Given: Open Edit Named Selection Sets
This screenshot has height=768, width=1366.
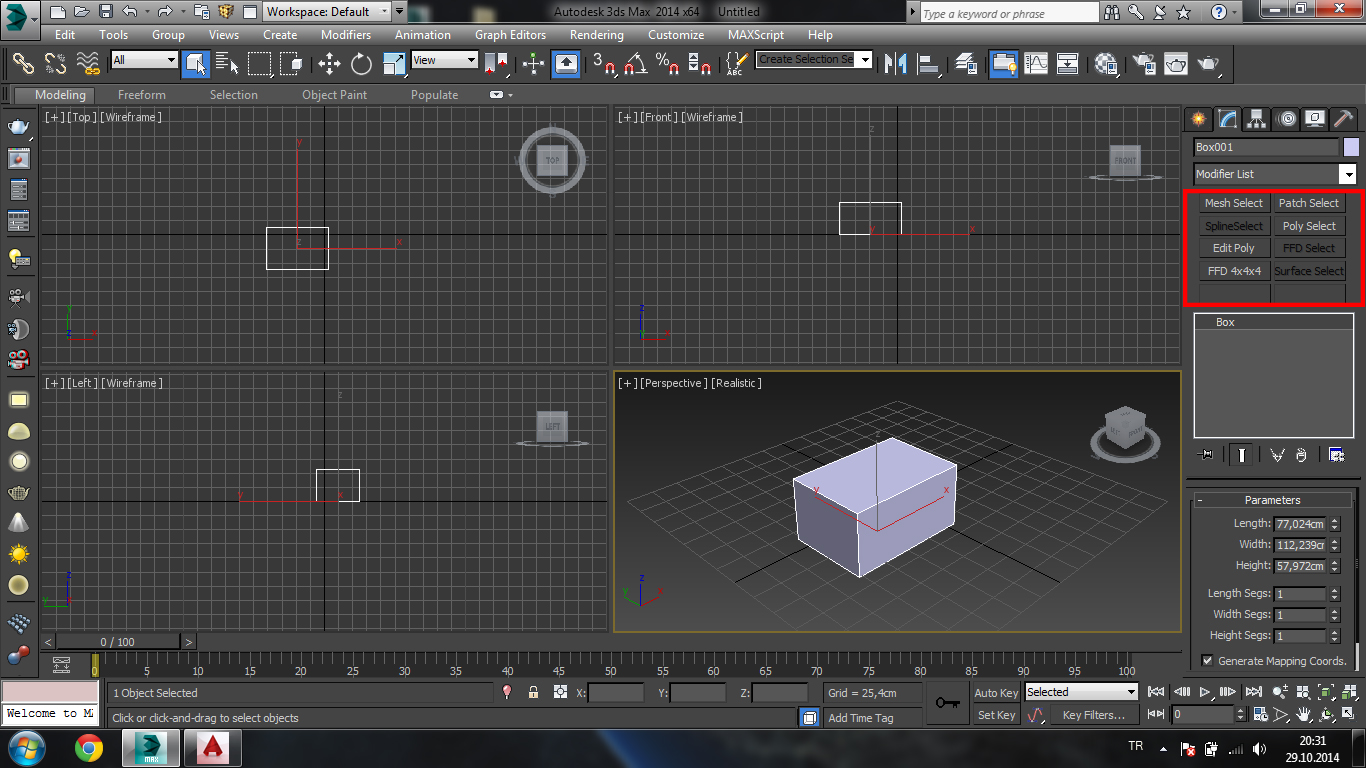Looking at the screenshot, I should [736, 64].
